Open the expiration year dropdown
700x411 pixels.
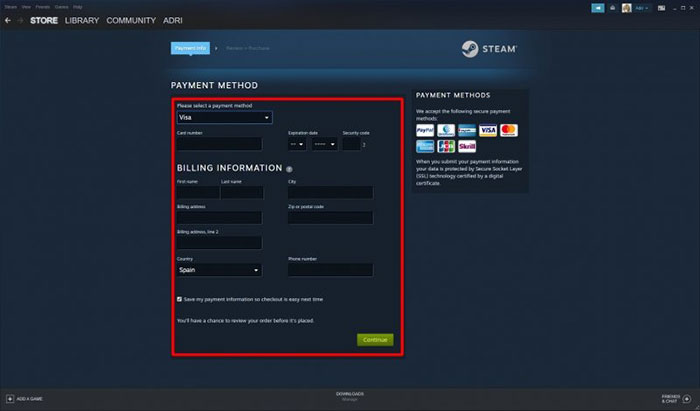[325, 144]
